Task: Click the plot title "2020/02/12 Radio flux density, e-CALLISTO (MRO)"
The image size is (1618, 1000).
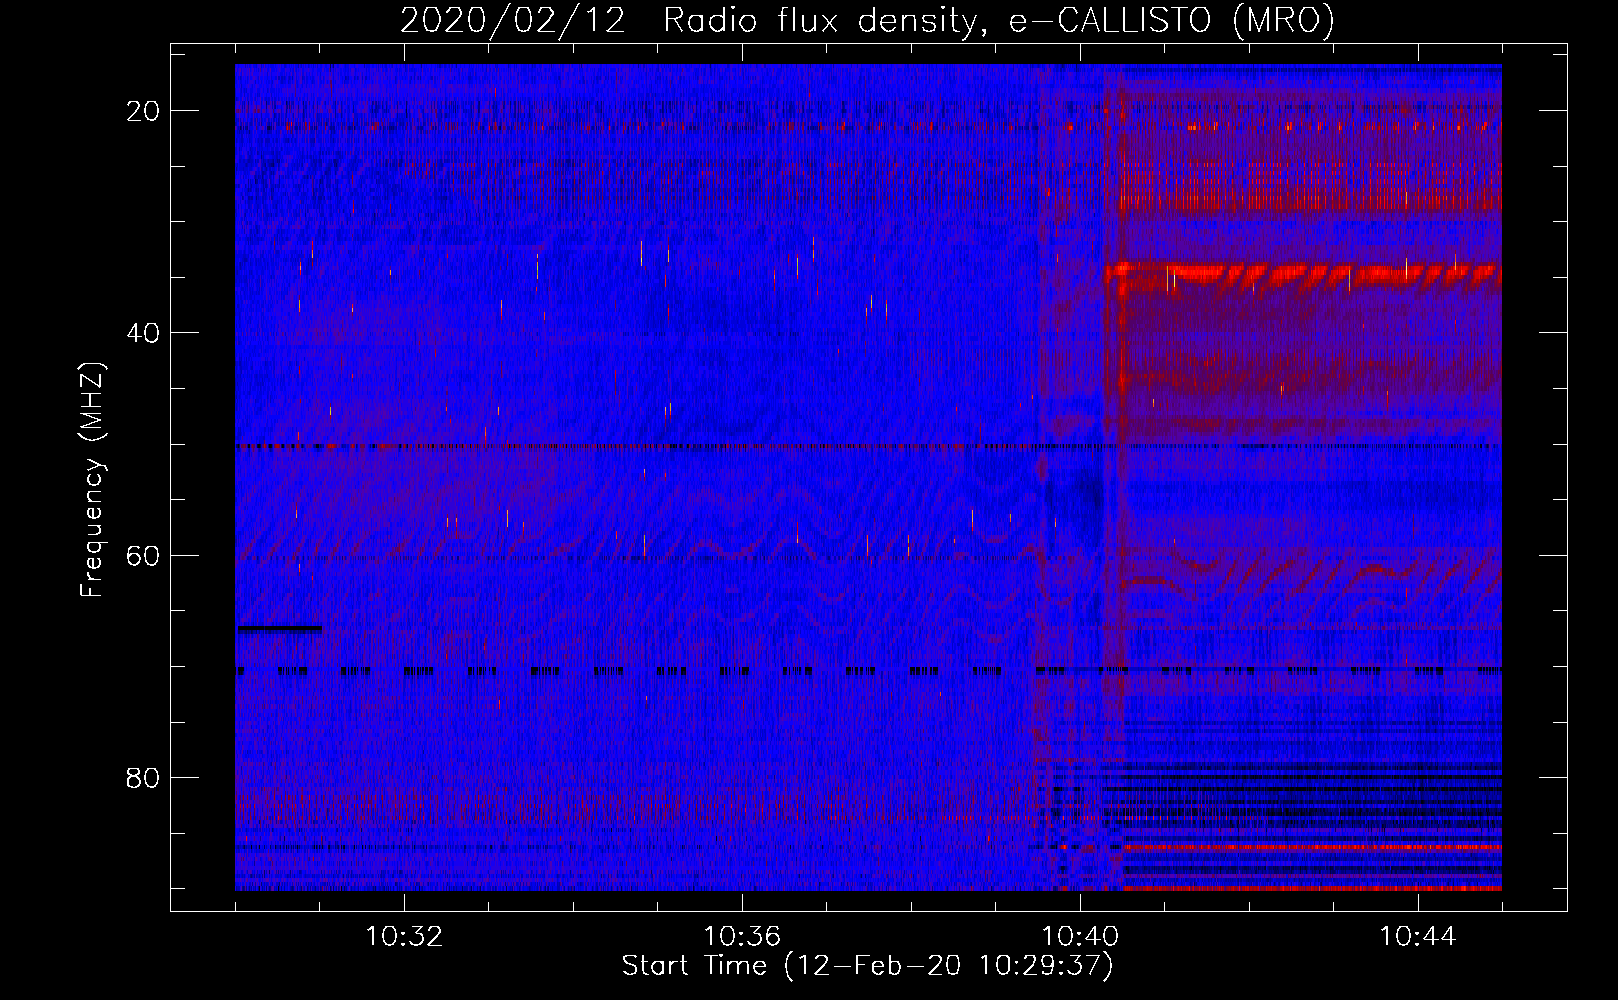Action: tap(867, 20)
